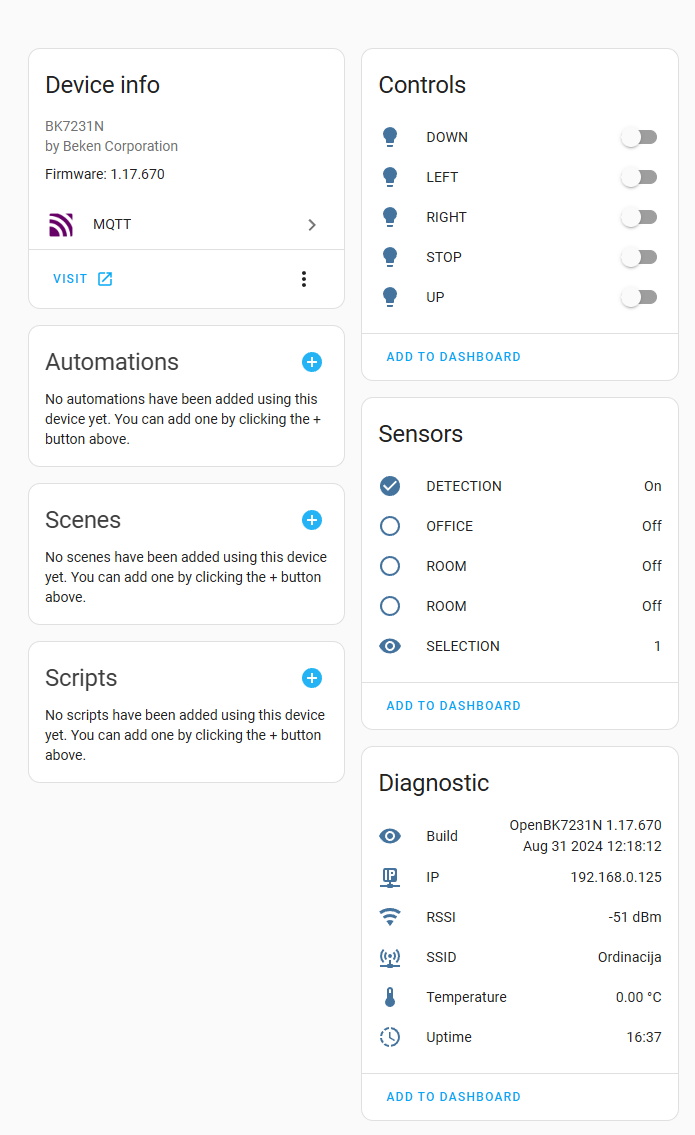This screenshot has width=695, height=1135.
Task: Open the SSID diagnostic entry
Action: tap(520, 957)
